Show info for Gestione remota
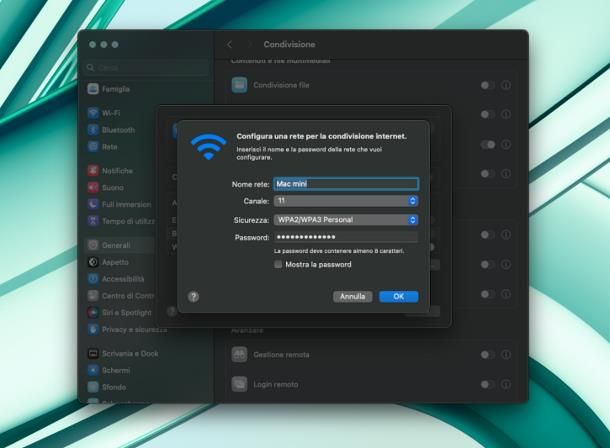 tap(506, 354)
